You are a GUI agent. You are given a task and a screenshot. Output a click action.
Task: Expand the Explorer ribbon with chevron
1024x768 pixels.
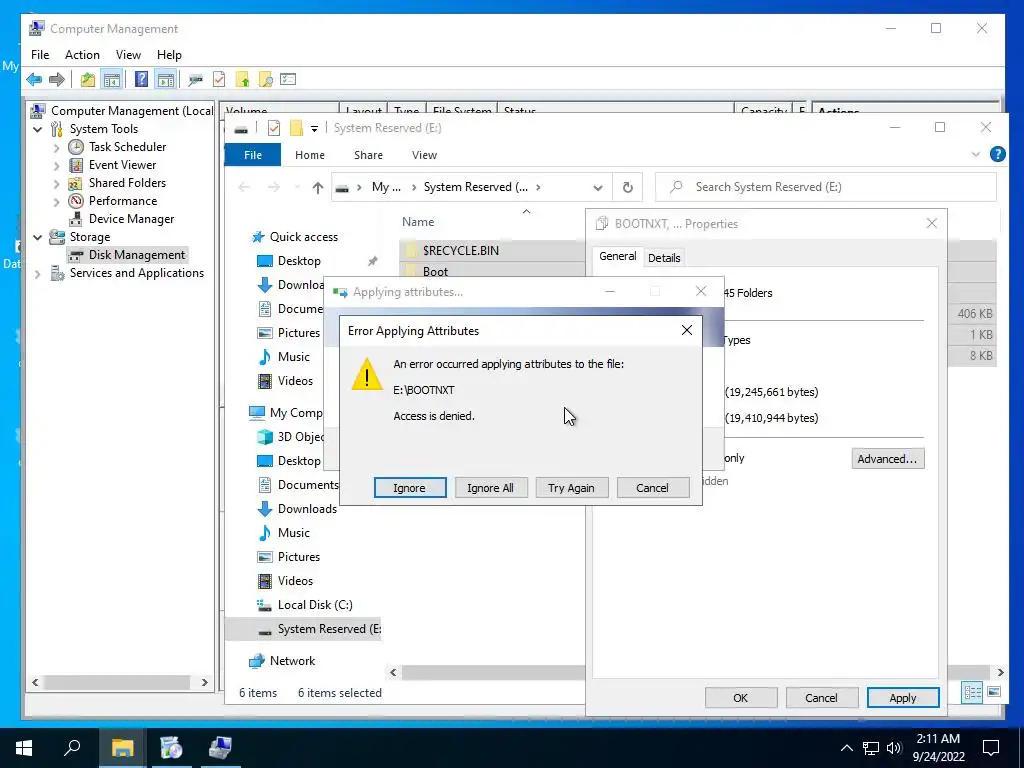pyautogui.click(x=976, y=155)
